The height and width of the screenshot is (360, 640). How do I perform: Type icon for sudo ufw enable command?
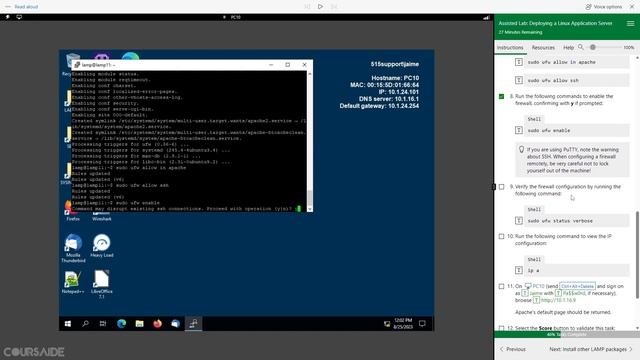tap(519, 130)
